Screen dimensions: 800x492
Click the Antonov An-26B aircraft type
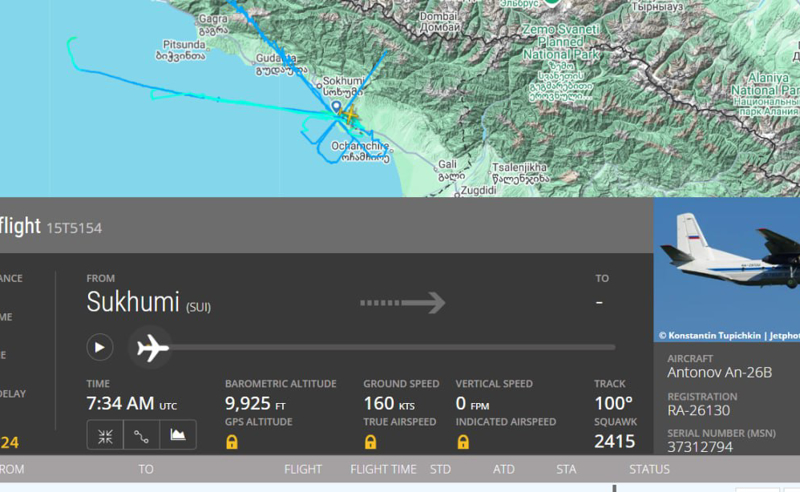tap(718, 373)
